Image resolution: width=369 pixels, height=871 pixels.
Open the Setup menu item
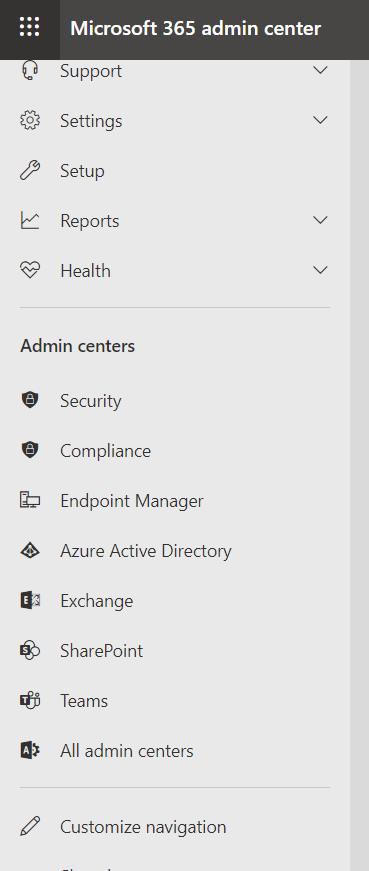tap(82, 171)
